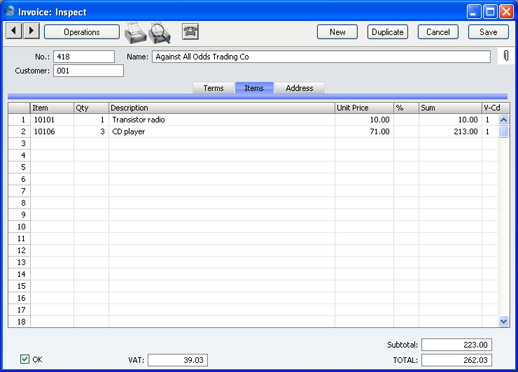
Task: Click the telephone icon in toolbar
Action: point(191,32)
